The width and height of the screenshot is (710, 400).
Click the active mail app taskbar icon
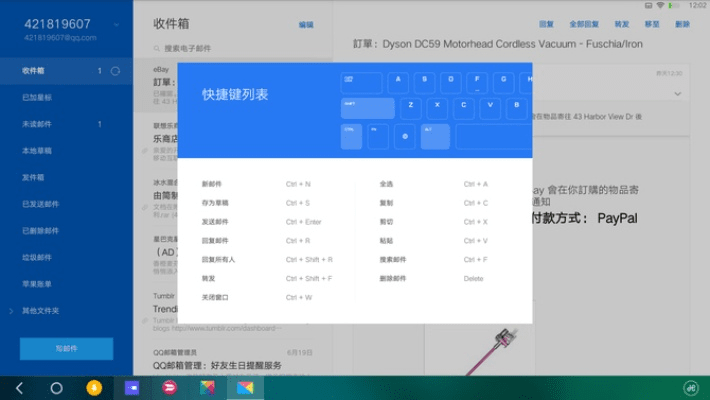[245, 388]
